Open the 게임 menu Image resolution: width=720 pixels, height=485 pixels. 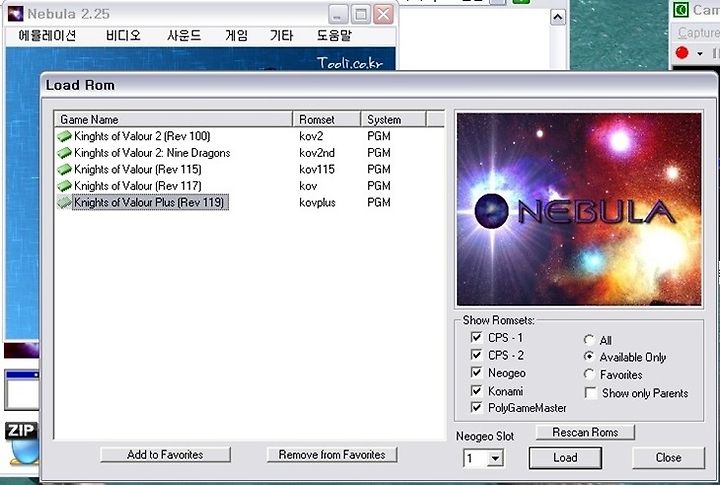pos(236,35)
